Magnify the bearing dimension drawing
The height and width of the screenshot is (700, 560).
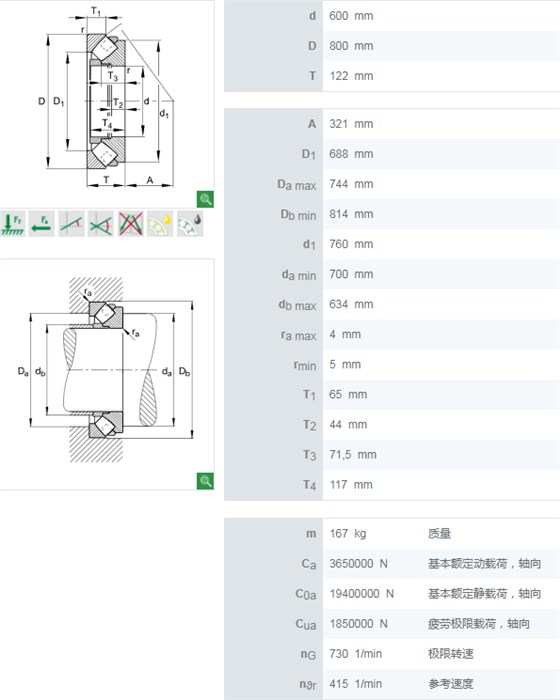click(x=205, y=199)
